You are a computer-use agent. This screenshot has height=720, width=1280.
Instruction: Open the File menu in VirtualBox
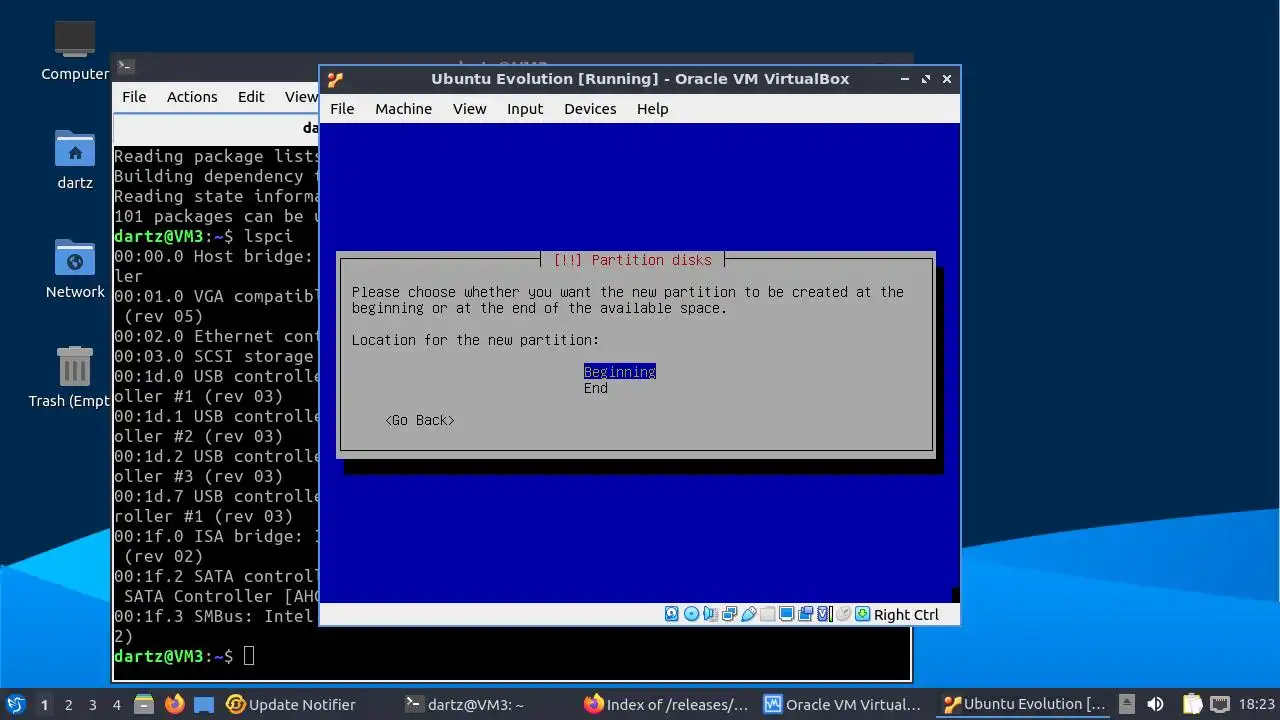pos(342,109)
